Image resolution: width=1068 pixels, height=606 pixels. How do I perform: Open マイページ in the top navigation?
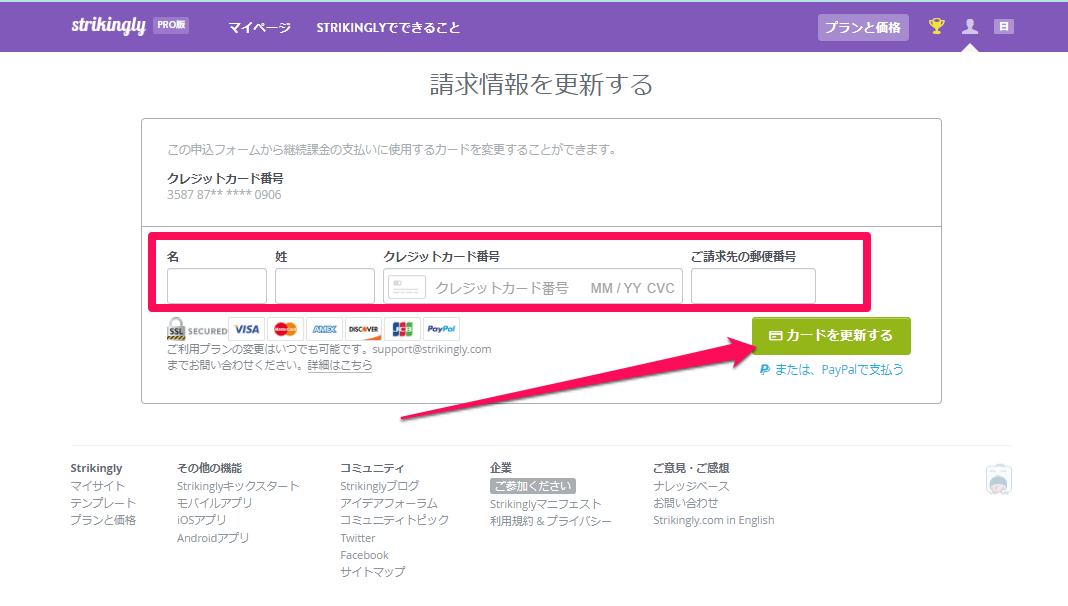[x=260, y=27]
